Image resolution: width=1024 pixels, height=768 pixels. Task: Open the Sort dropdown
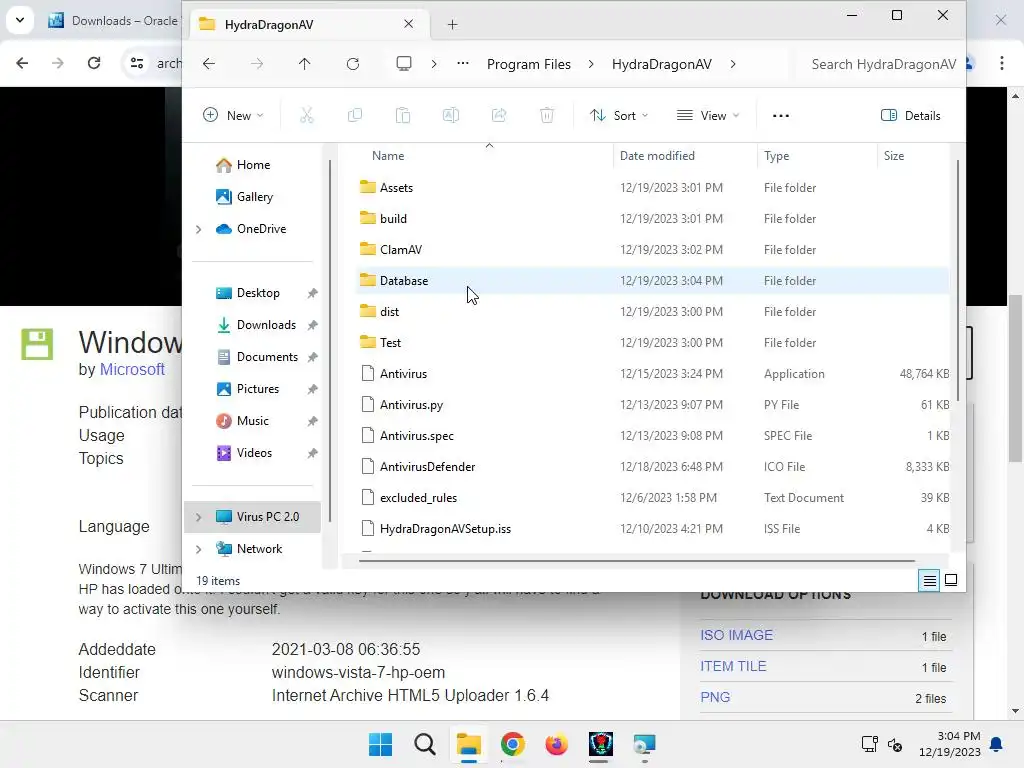click(x=619, y=116)
